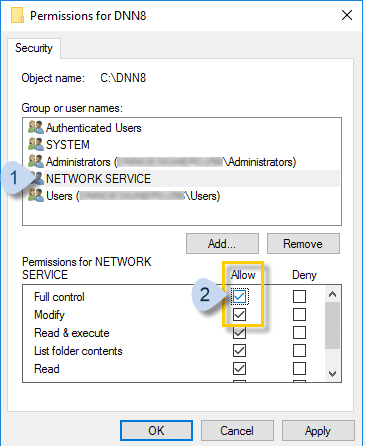Click the Remove button
366x446 pixels.
click(303, 244)
